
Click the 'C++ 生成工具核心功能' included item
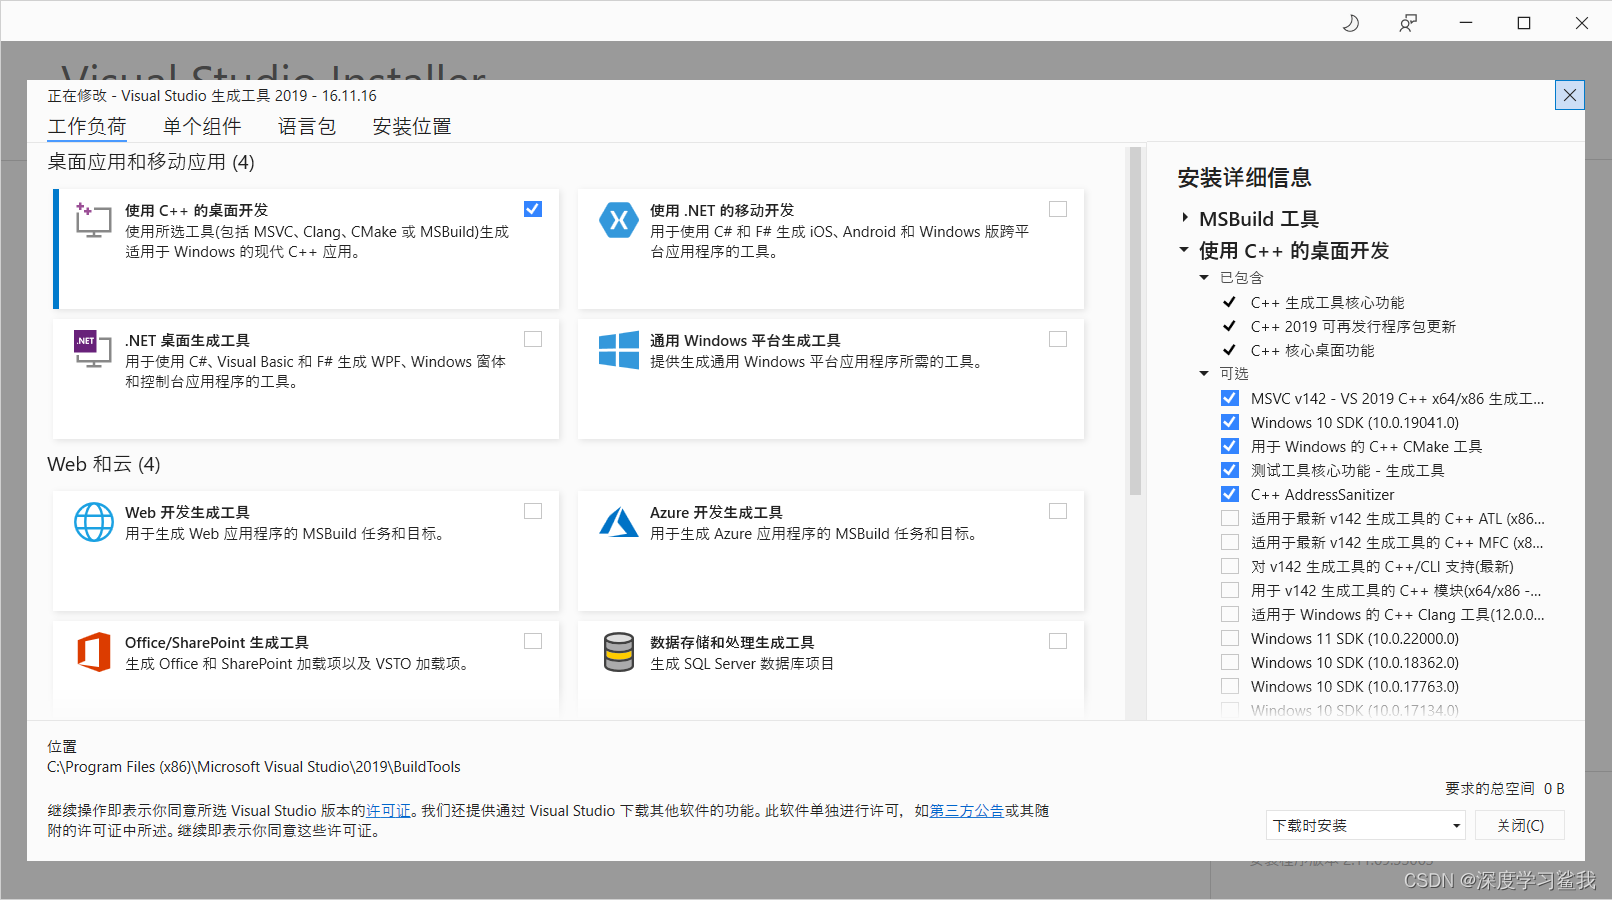click(1327, 302)
